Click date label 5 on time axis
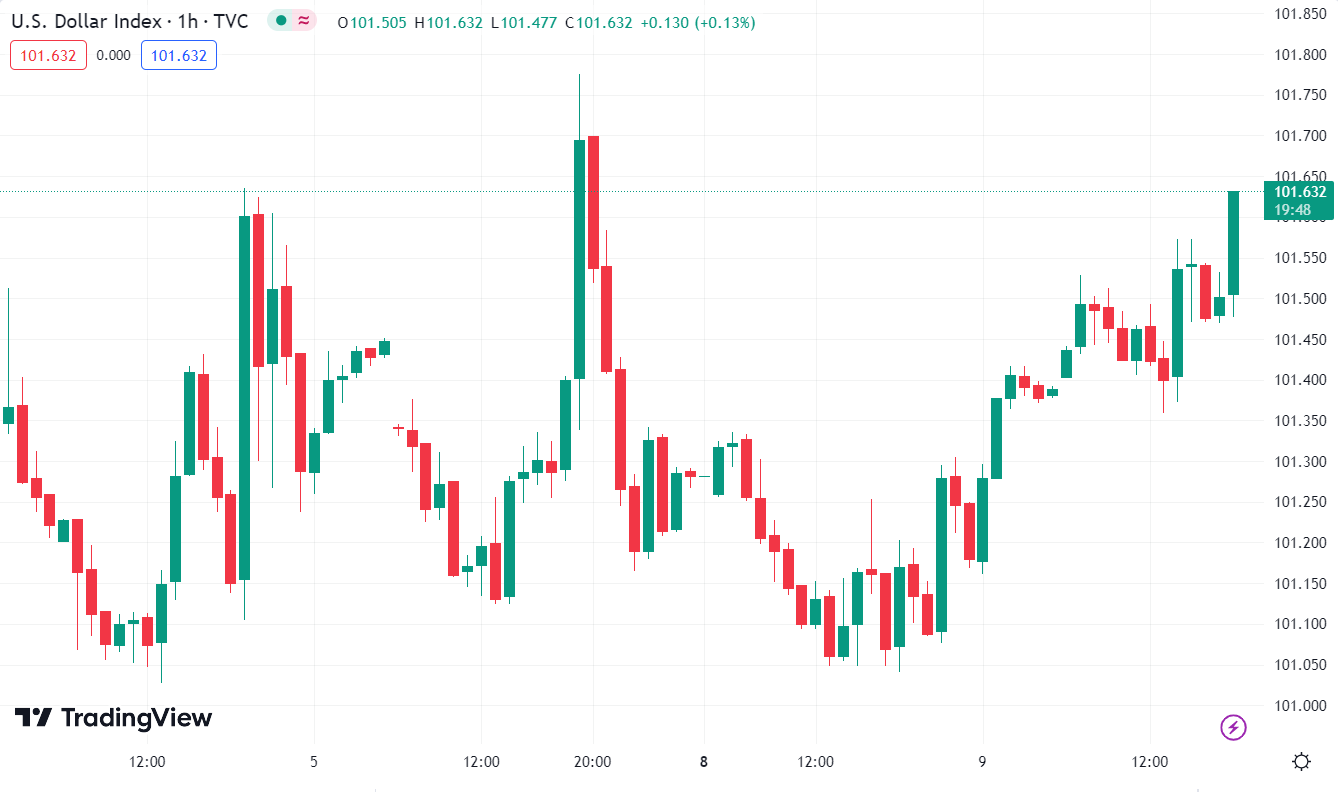 click(314, 762)
